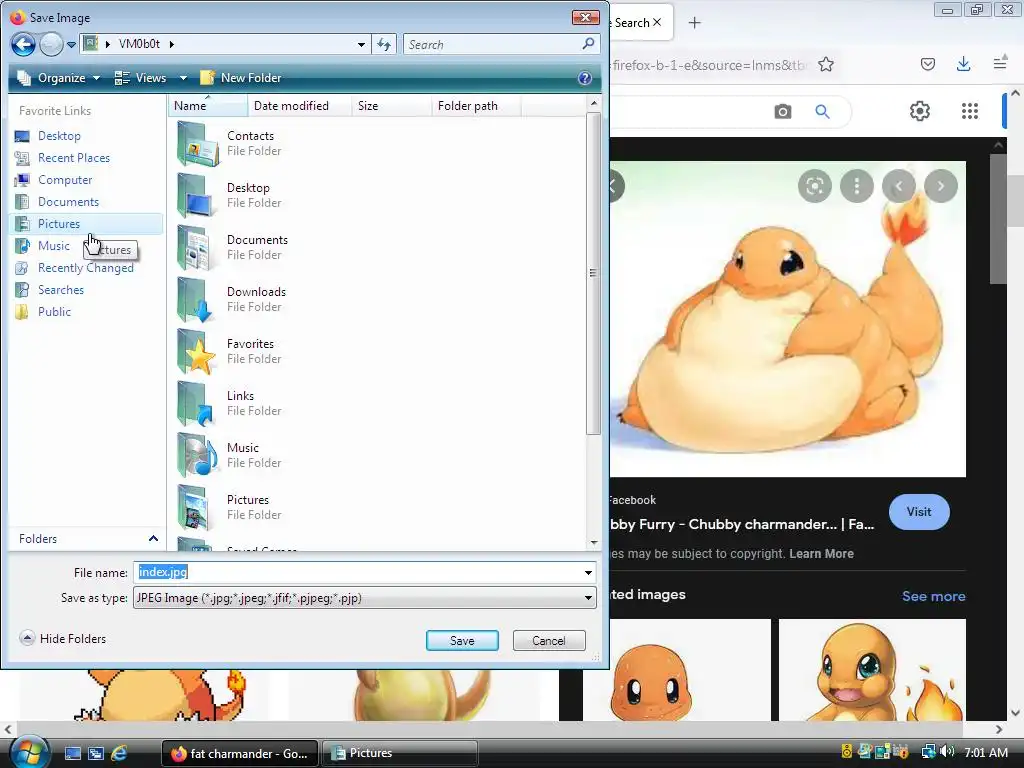Go back with the Save dialog back arrow
The height and width of the screenshot is (768, 1024).
coord(24,44)
